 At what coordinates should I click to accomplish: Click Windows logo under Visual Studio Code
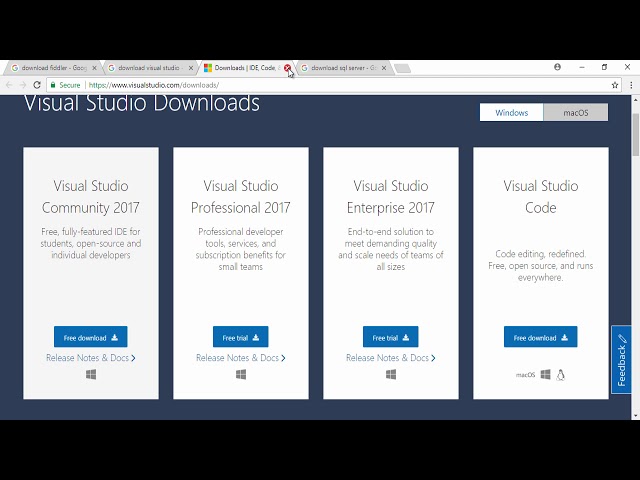tap(545, 374)
